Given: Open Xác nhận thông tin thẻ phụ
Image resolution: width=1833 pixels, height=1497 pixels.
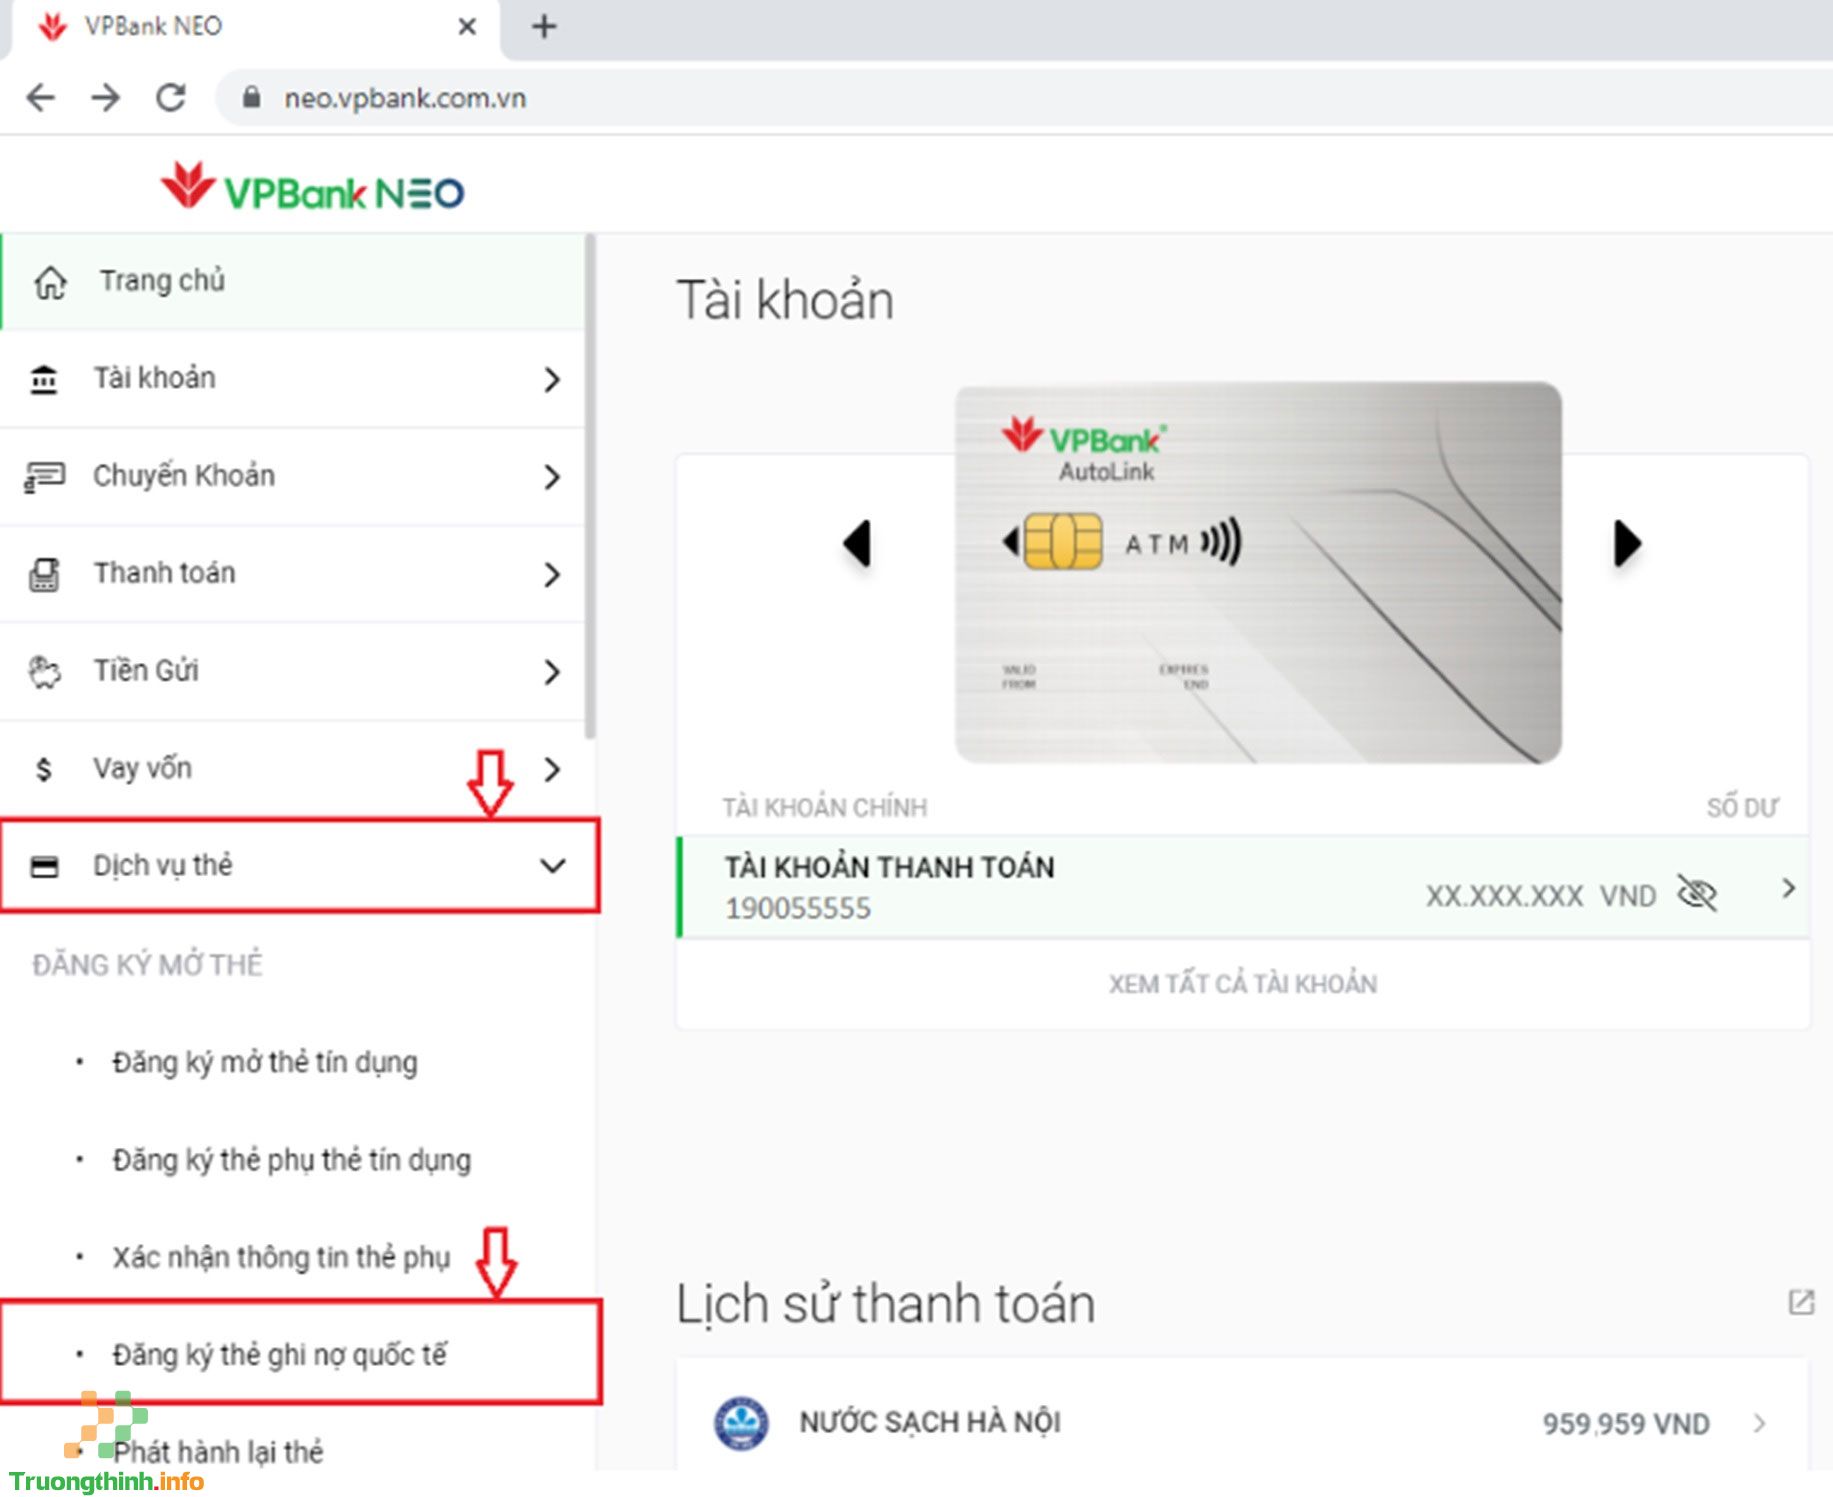Looking at the screenshot, I should tap(281, 1257).
